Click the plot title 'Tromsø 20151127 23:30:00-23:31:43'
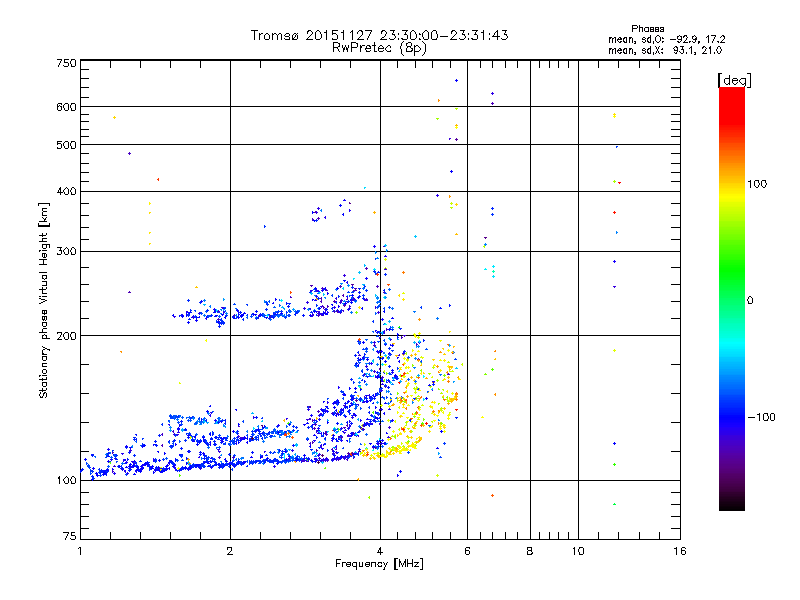The width and height of the screenshot is (800, 600). pyautogui.click(x=379, y=35)
